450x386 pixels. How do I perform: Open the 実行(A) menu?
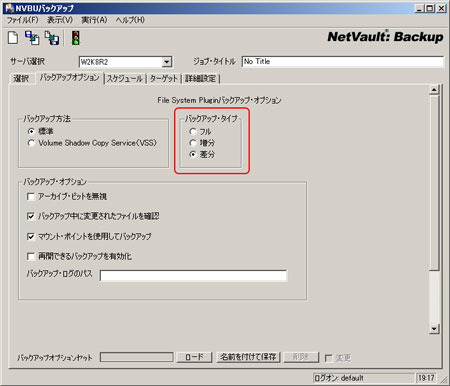(x=94, y=20)
